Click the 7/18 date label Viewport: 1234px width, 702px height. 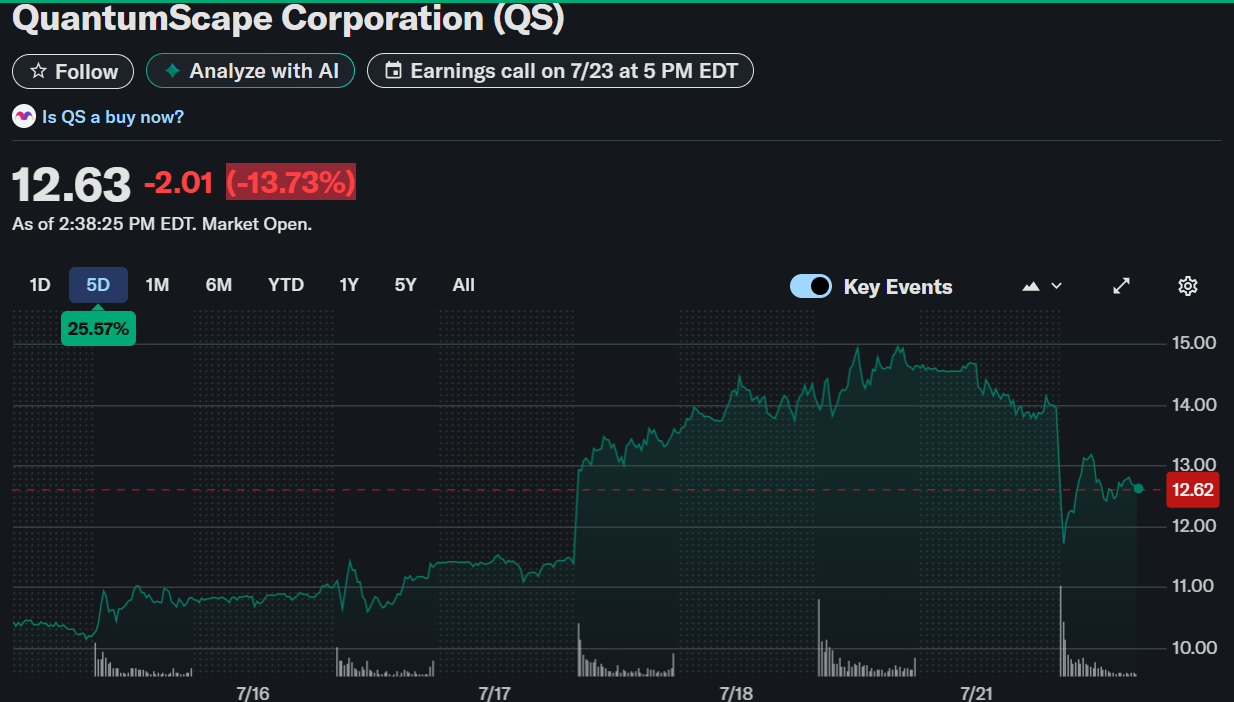tap(736, 693)
